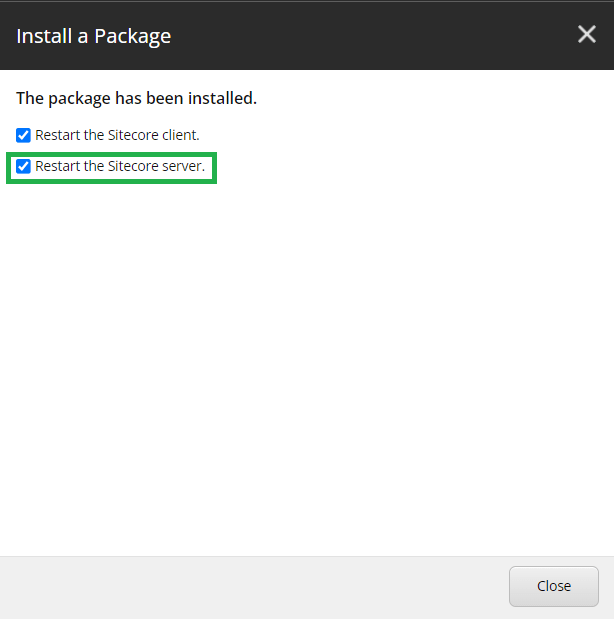Disable restarting the Sitecore client
The image size is (614, 619).
[x=23, y=135]
